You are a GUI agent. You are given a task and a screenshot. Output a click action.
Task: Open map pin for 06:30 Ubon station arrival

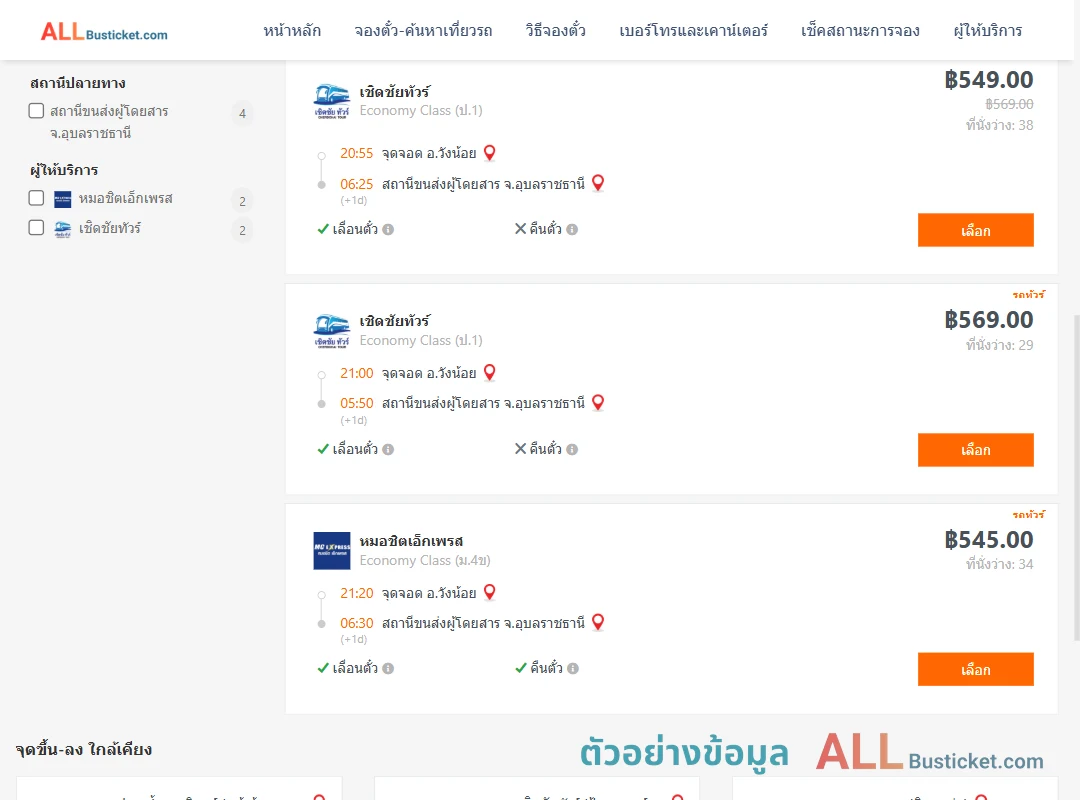coord(598,623)
